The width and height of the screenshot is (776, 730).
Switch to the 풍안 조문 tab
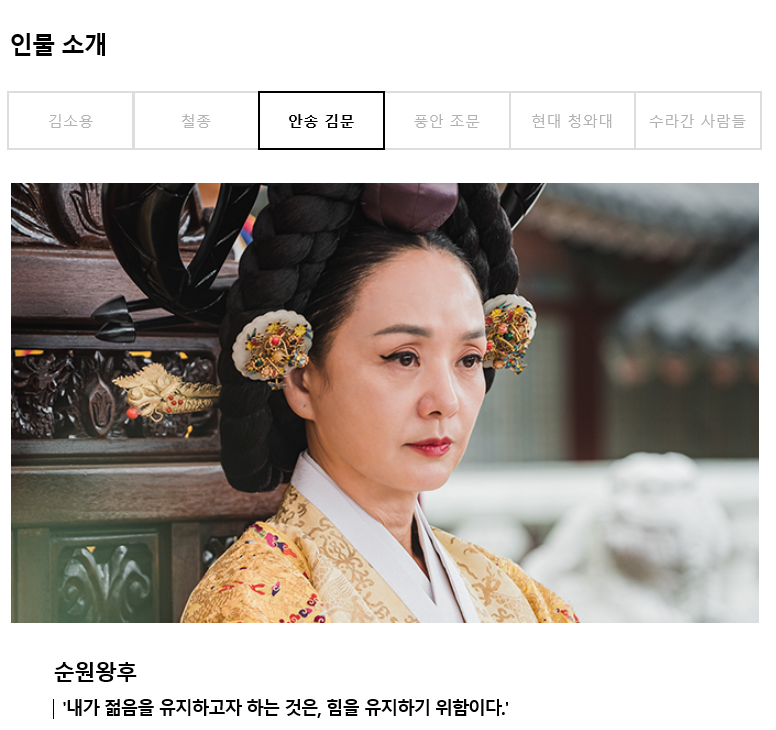[x=447, y=120]
